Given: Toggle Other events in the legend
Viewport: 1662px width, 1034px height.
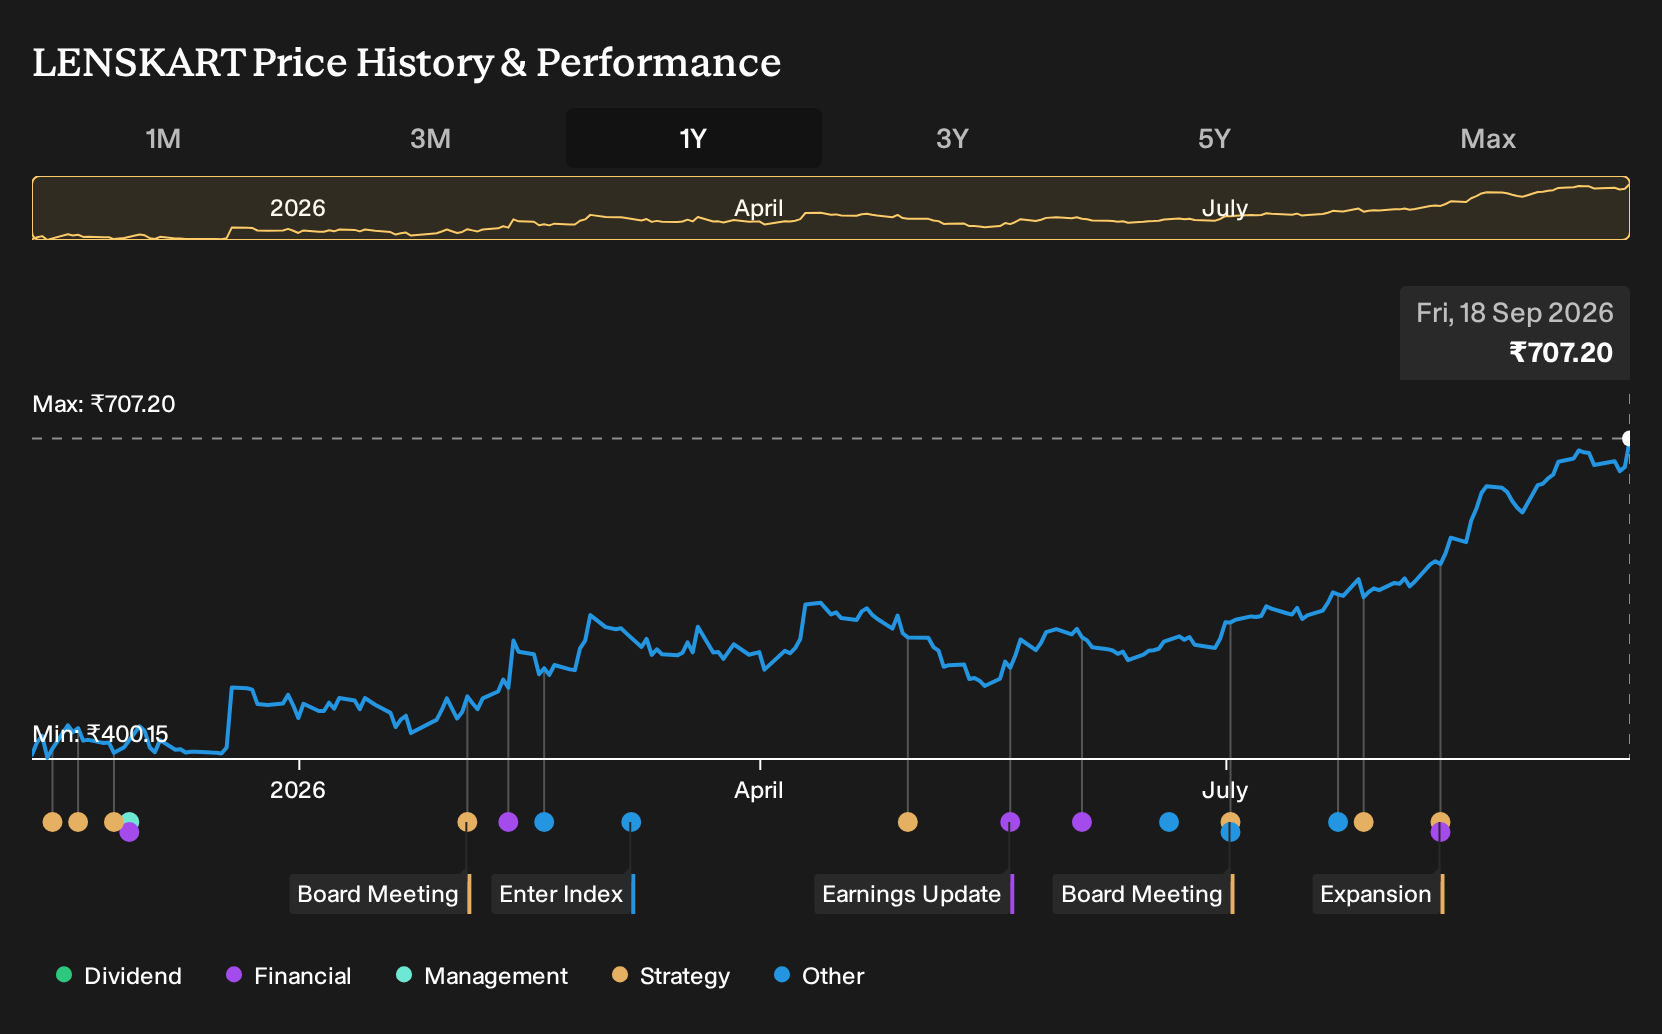Looking at the screenshot, I should click(x=819, y=975).
